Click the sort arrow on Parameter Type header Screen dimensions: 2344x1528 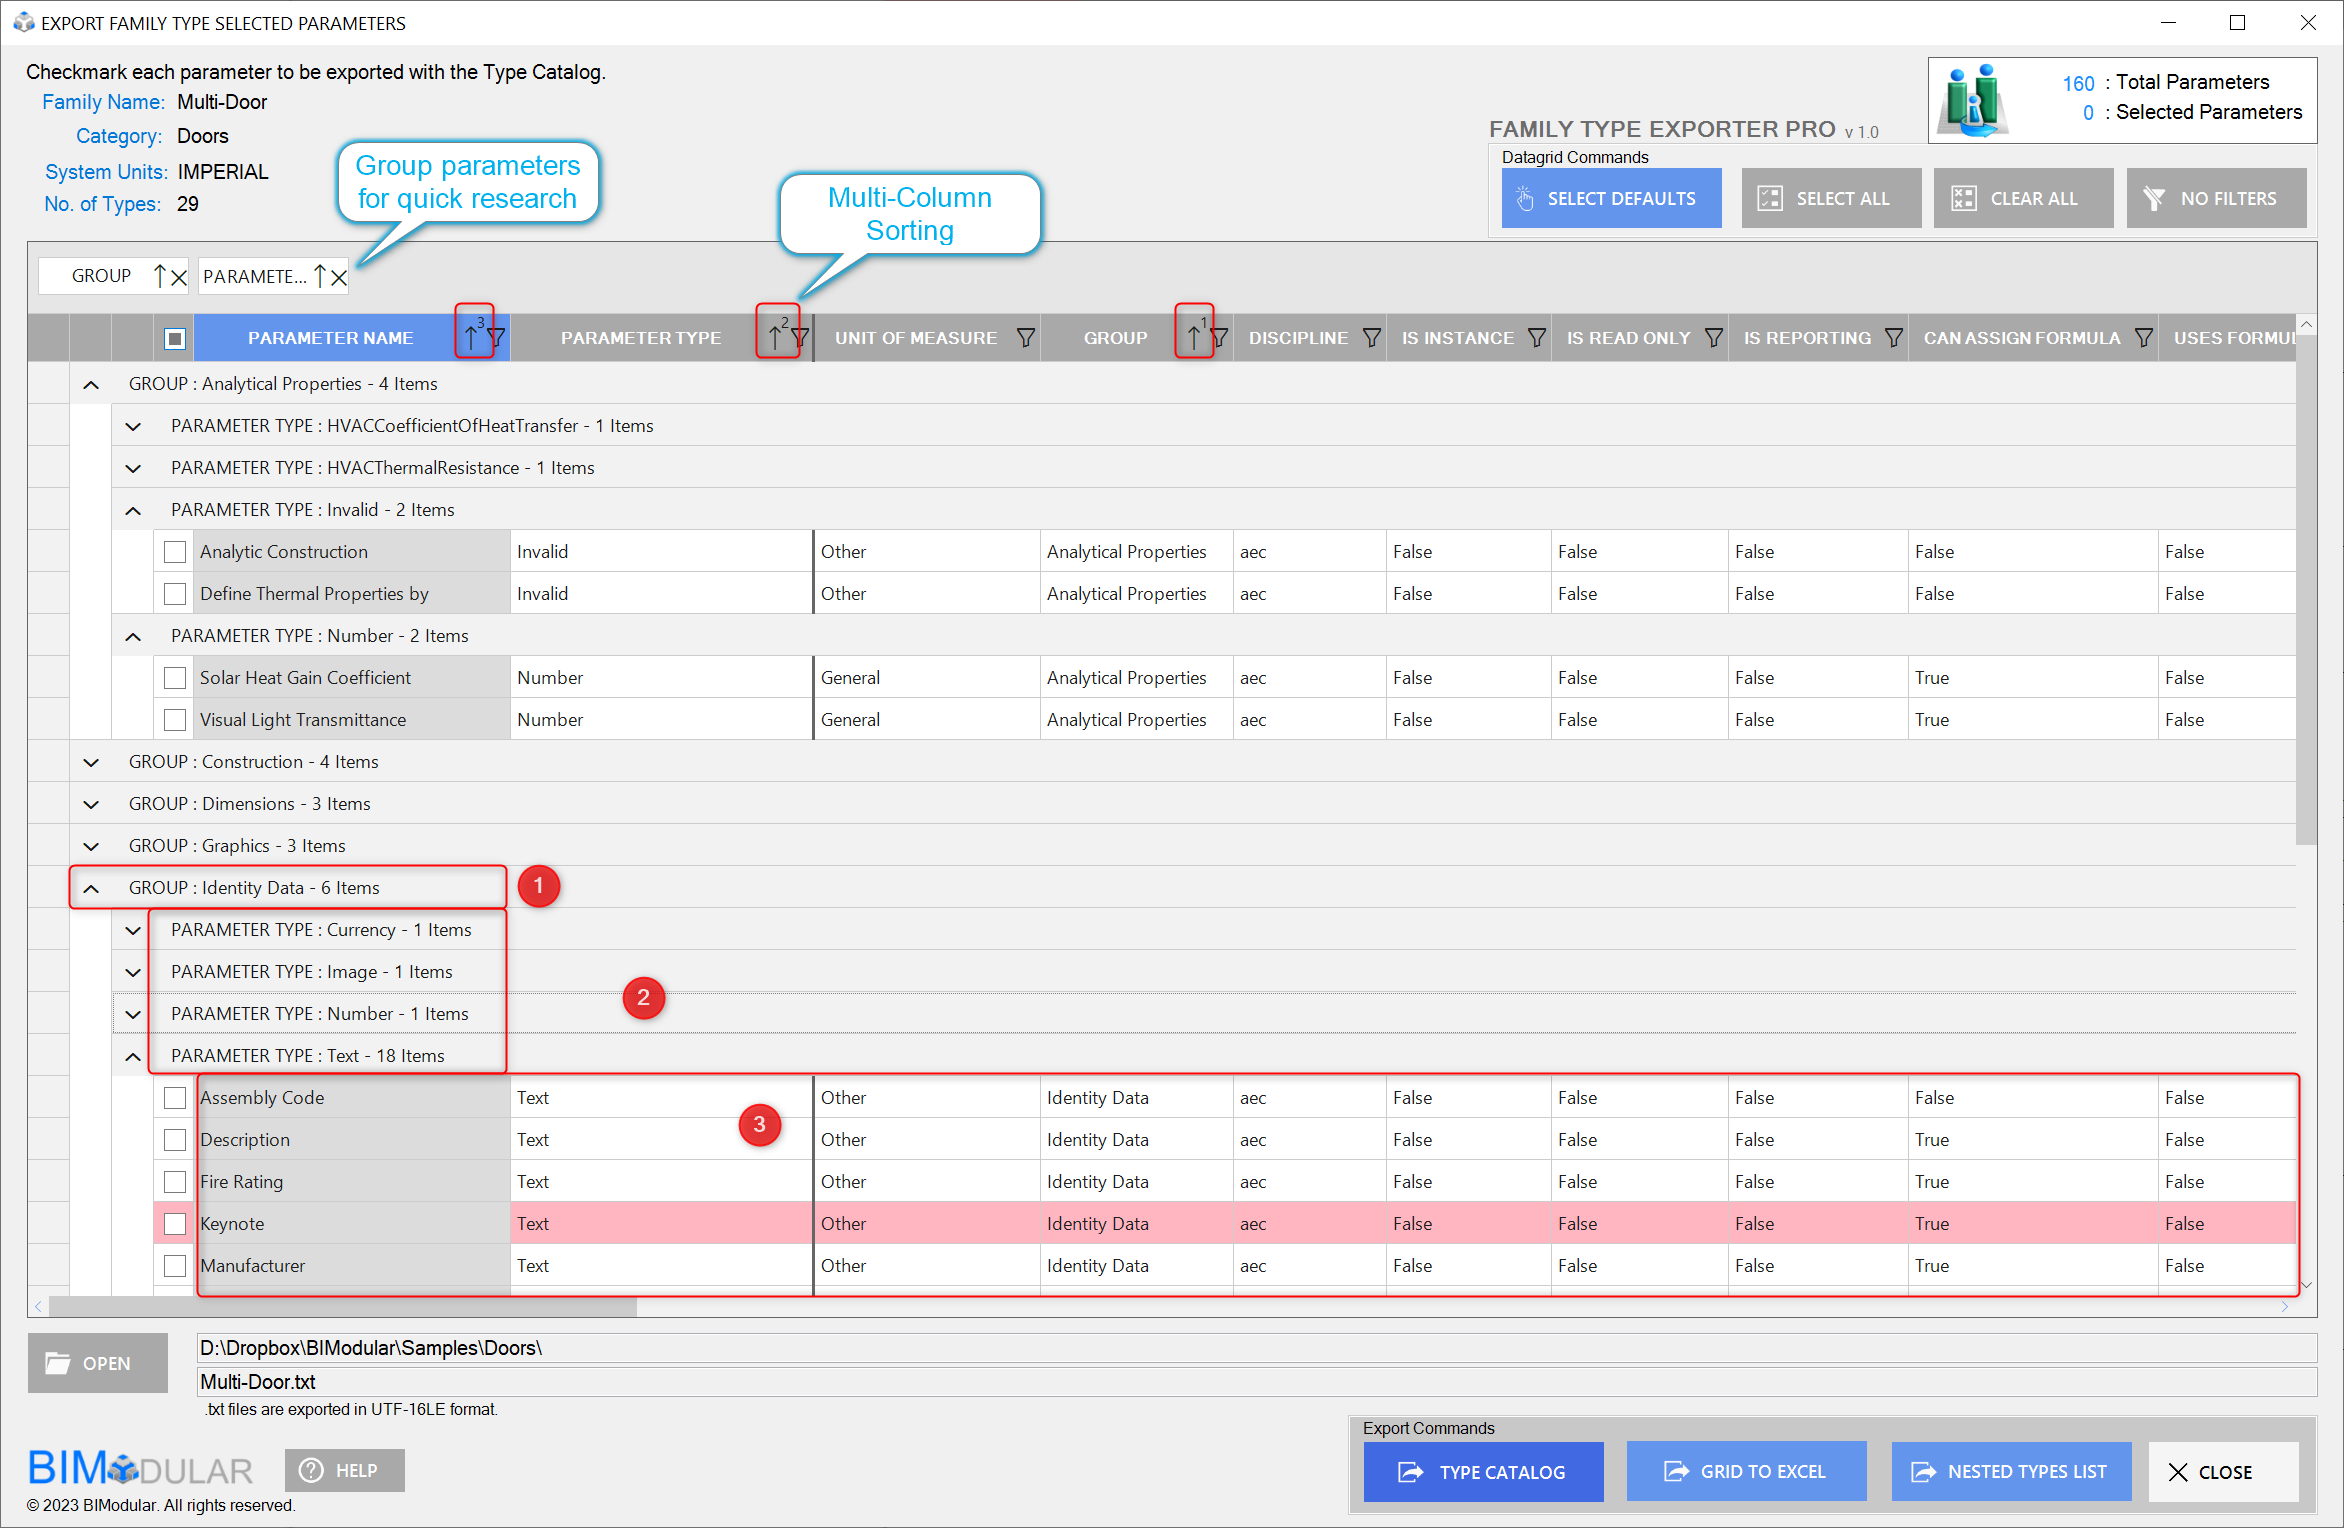774,338
